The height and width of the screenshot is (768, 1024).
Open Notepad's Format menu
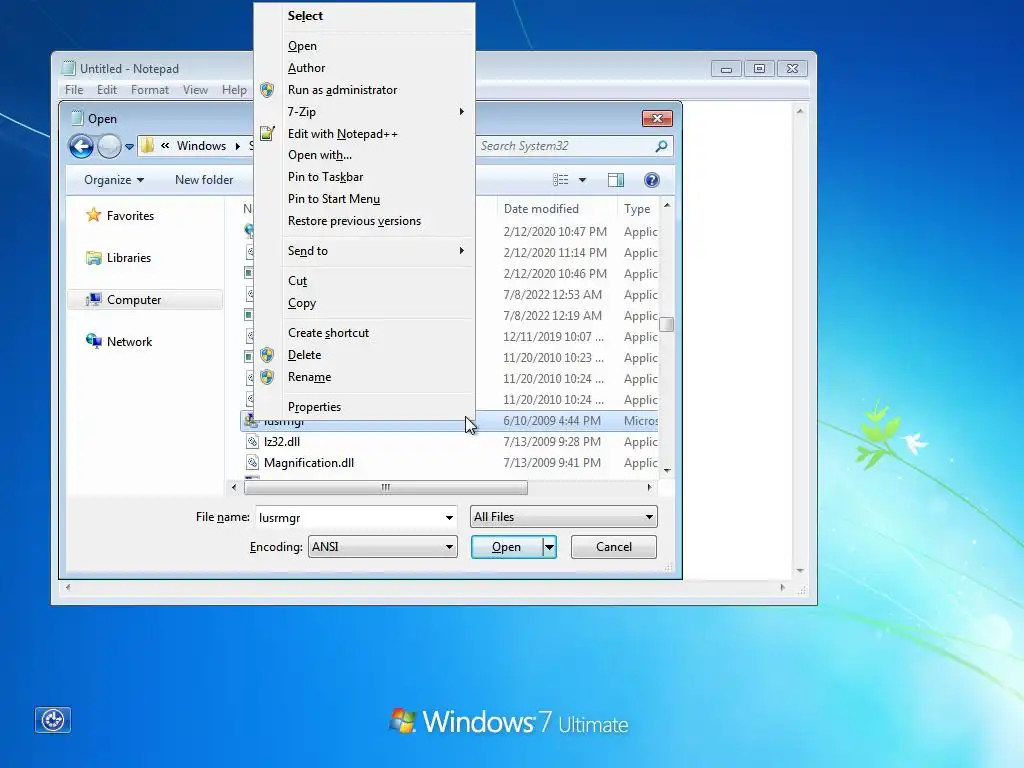point(150,89)
